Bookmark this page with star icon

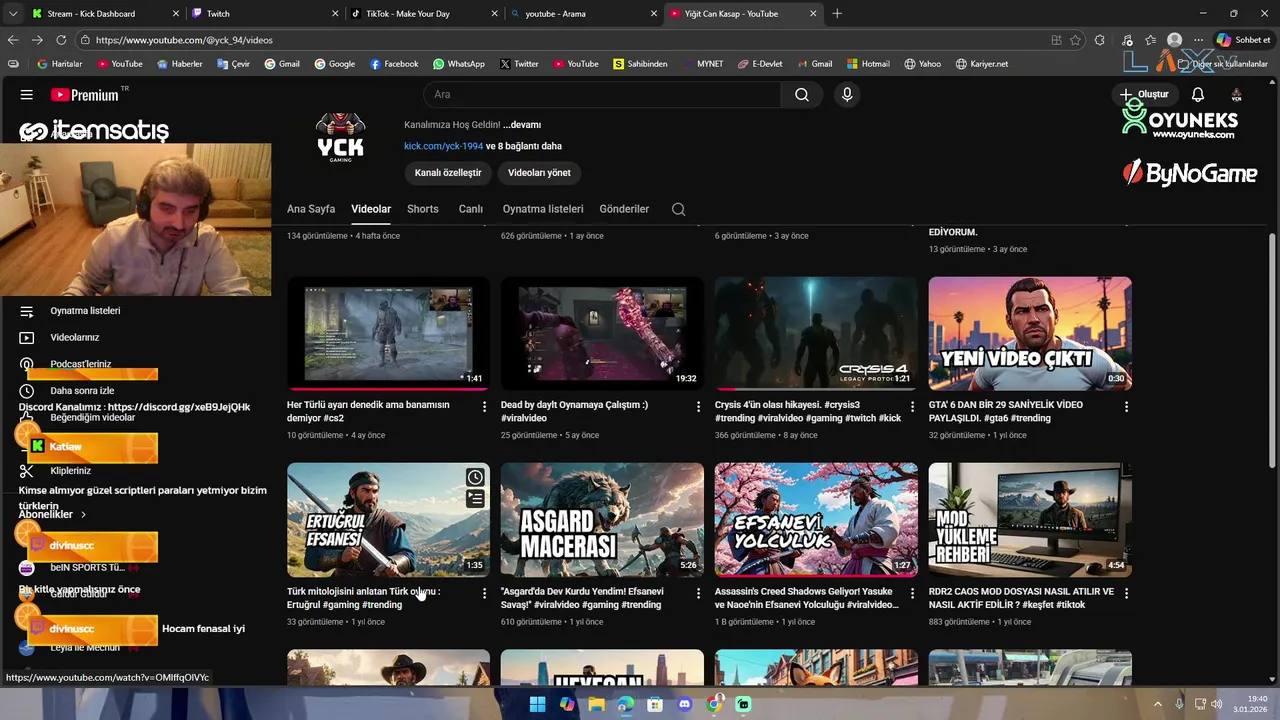[1076, 40]
